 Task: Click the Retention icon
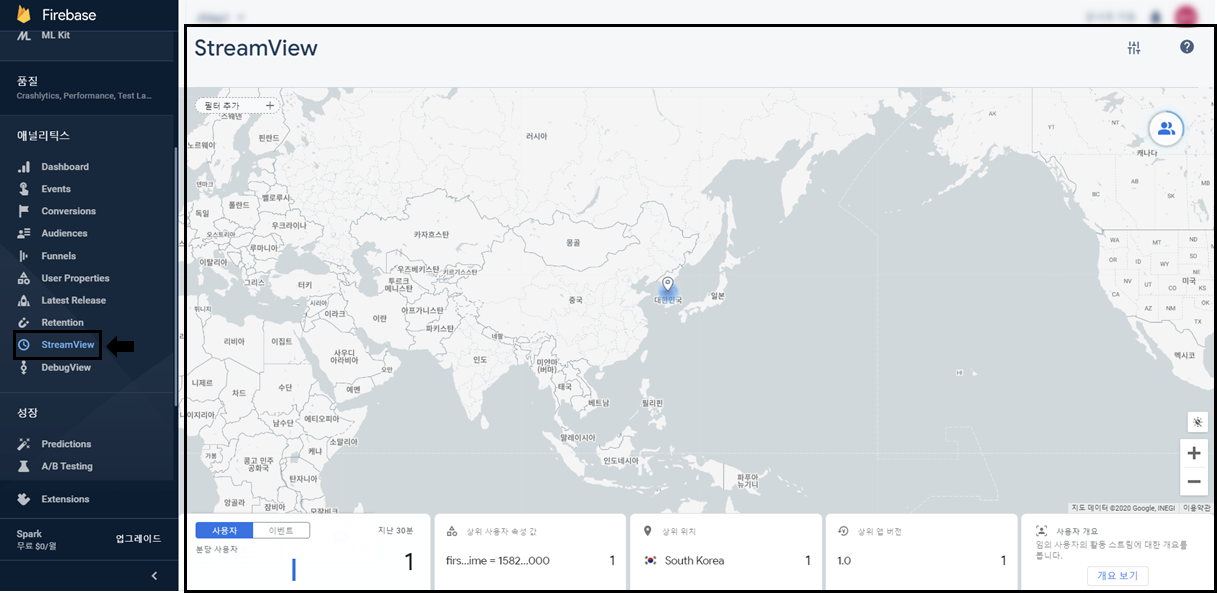click(24, 322)
